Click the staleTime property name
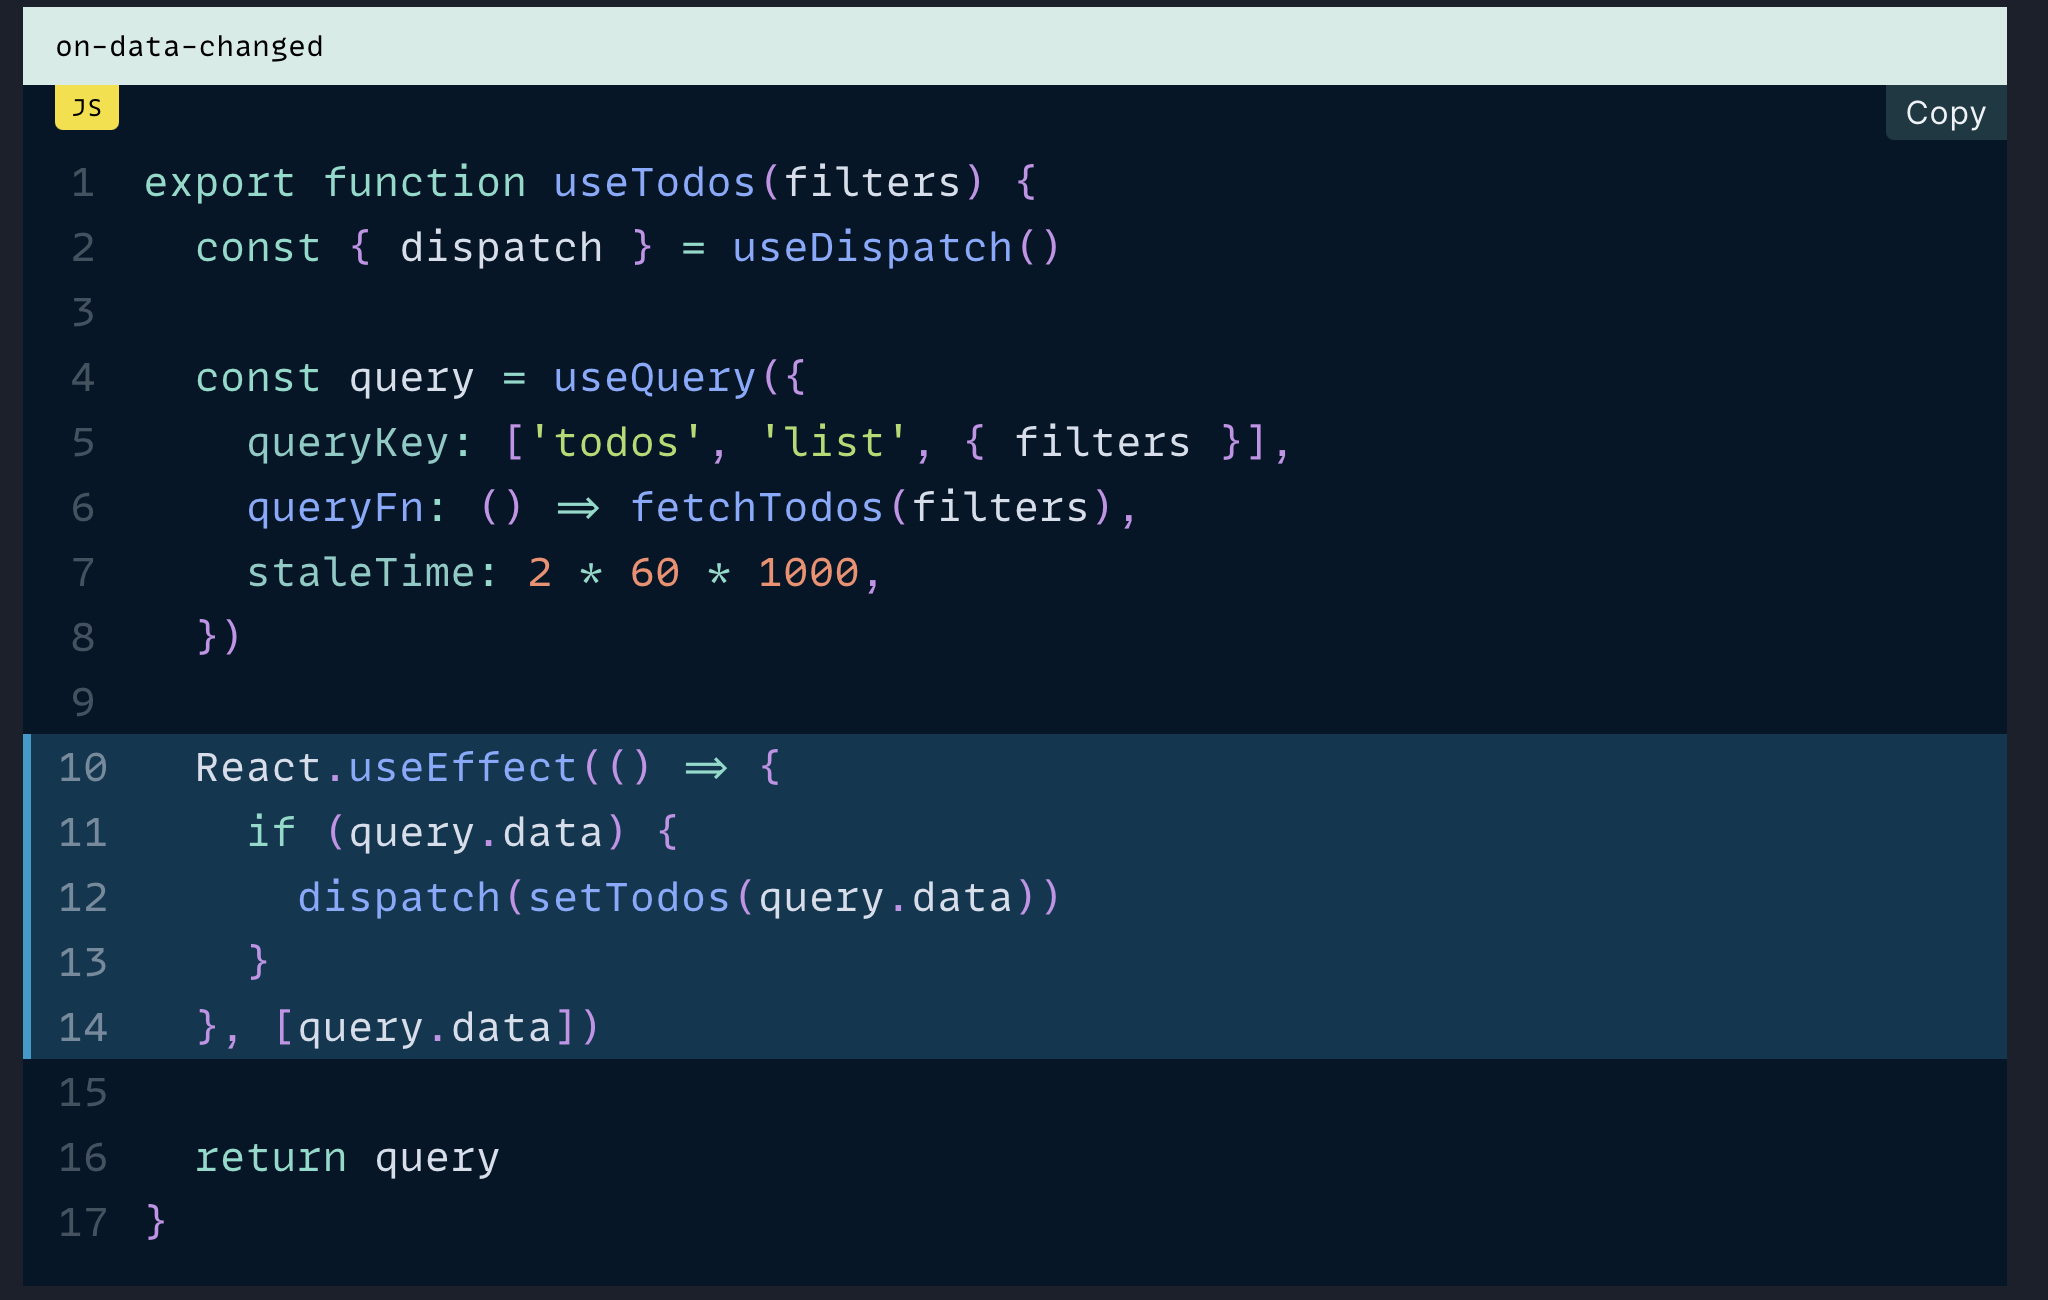The image size is (2048, 1300). (360, 573)
